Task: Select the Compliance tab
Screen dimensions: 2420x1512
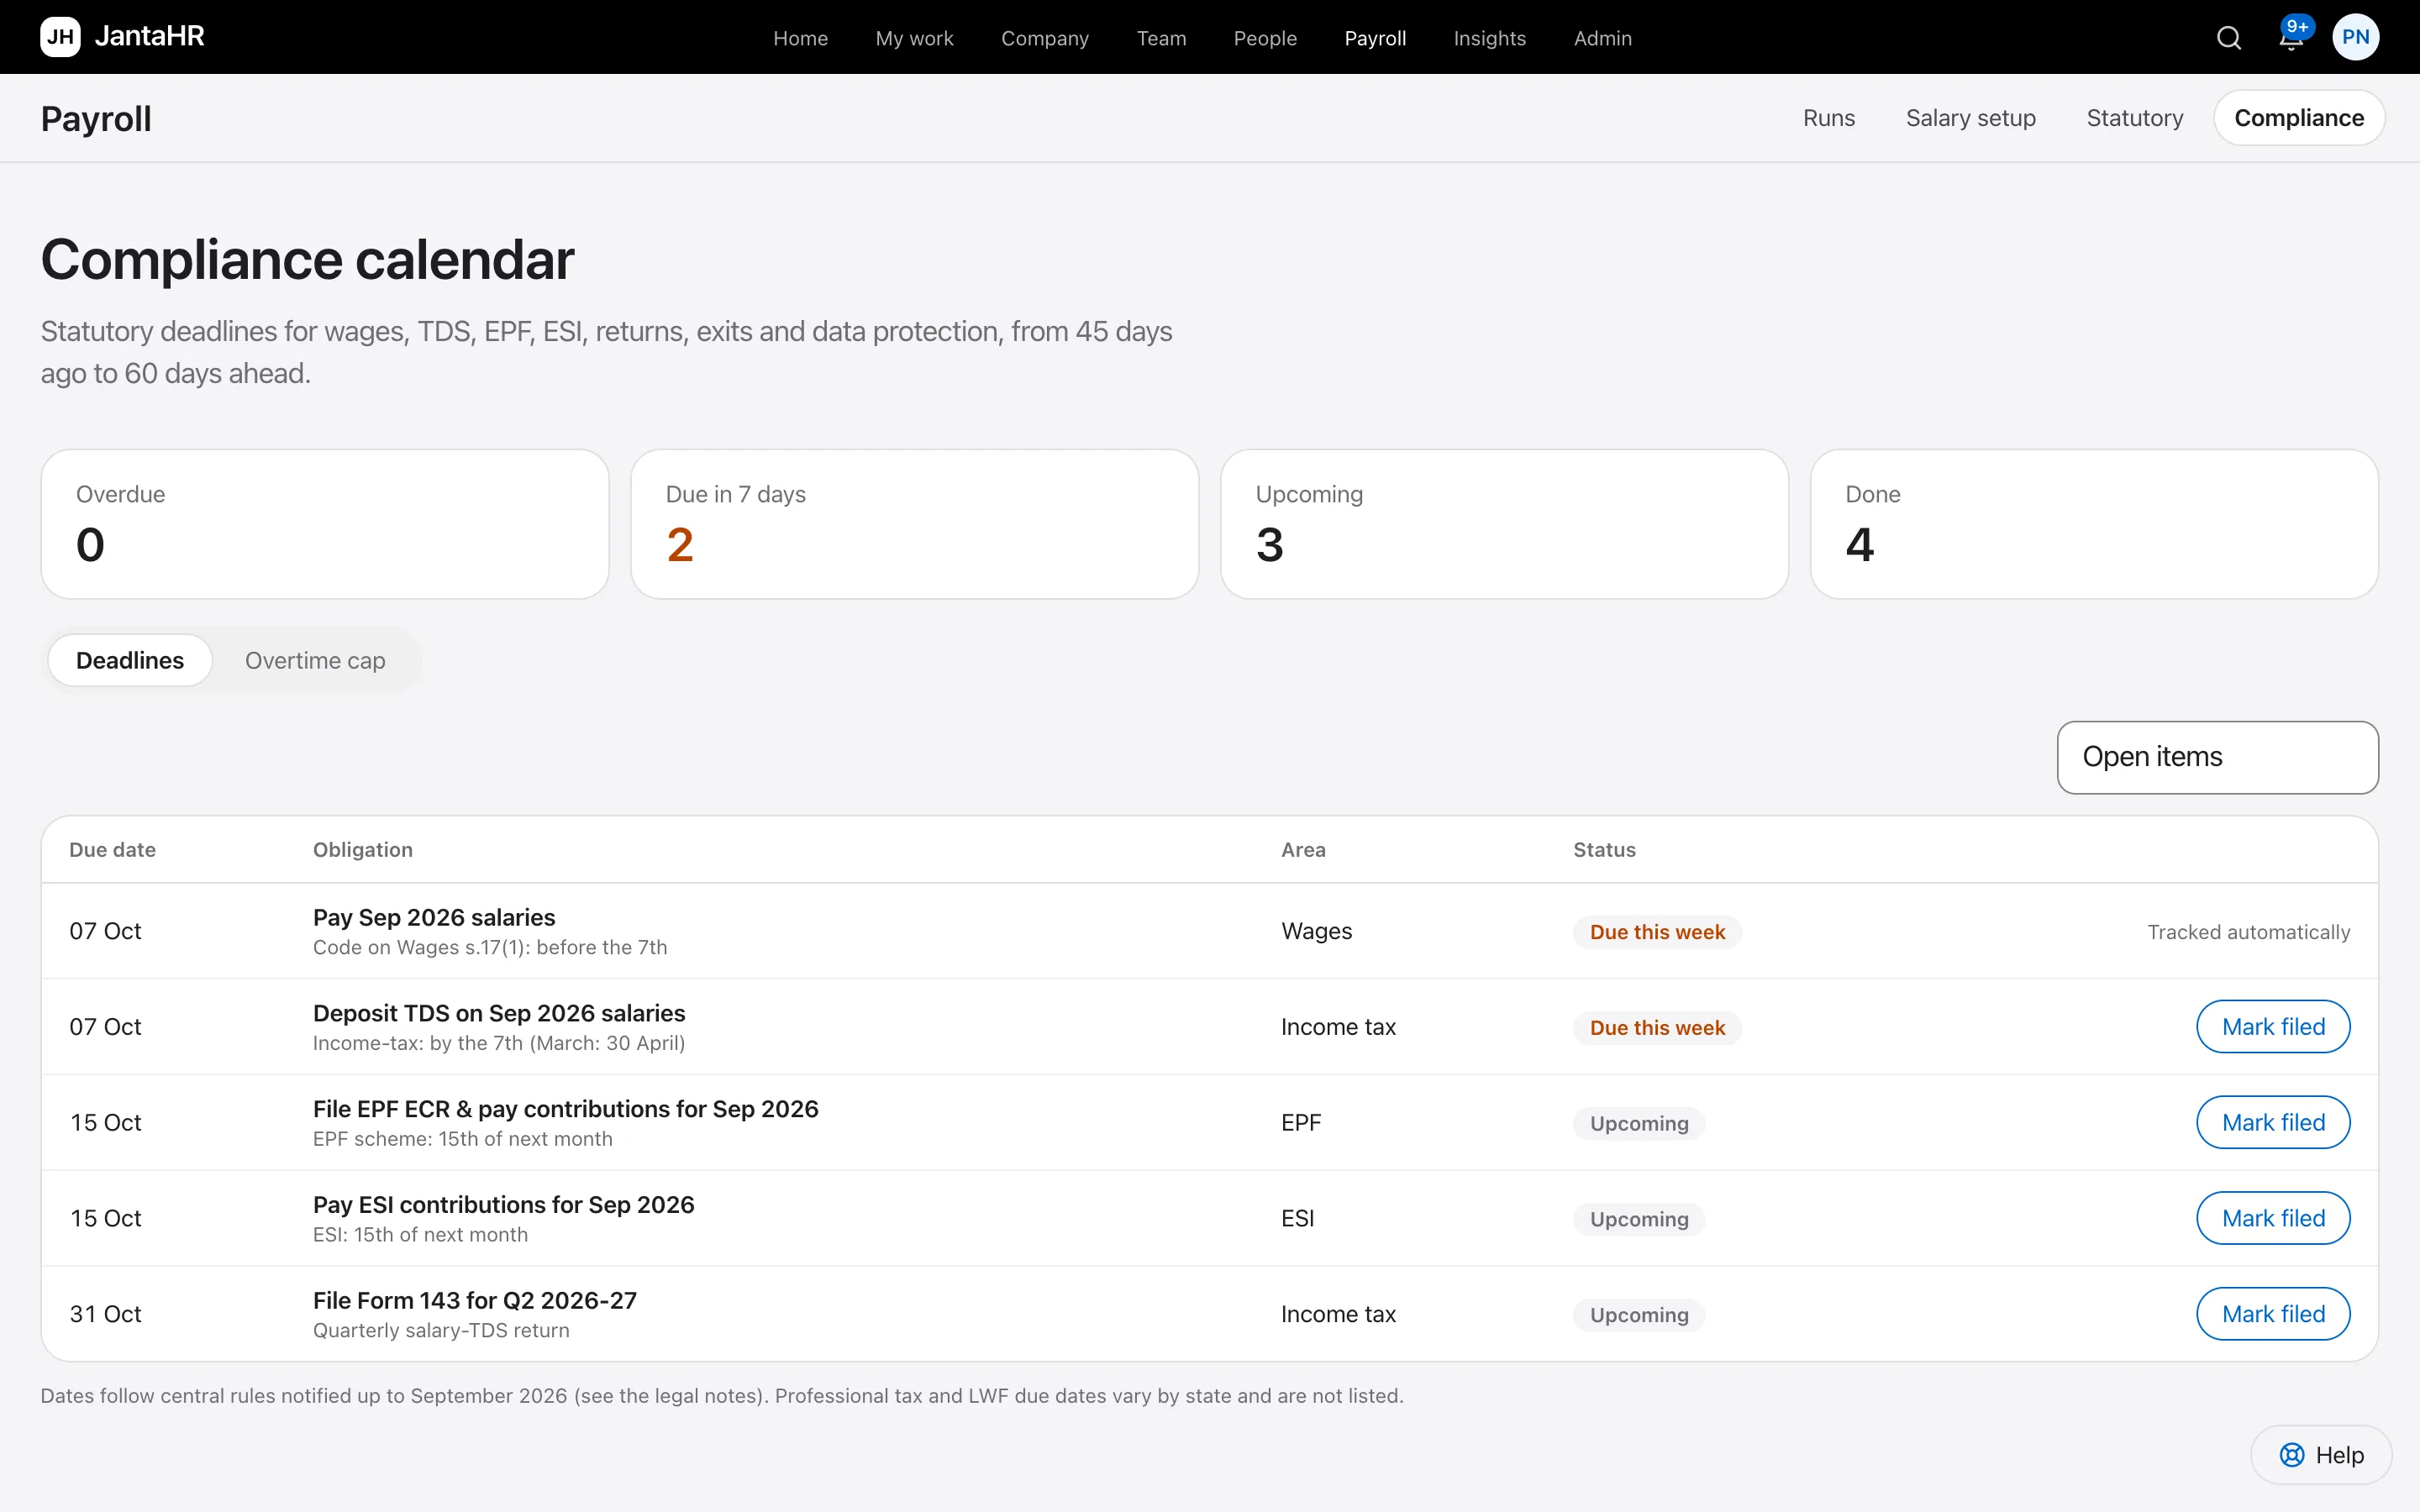Action: [x=2298, y=118]
